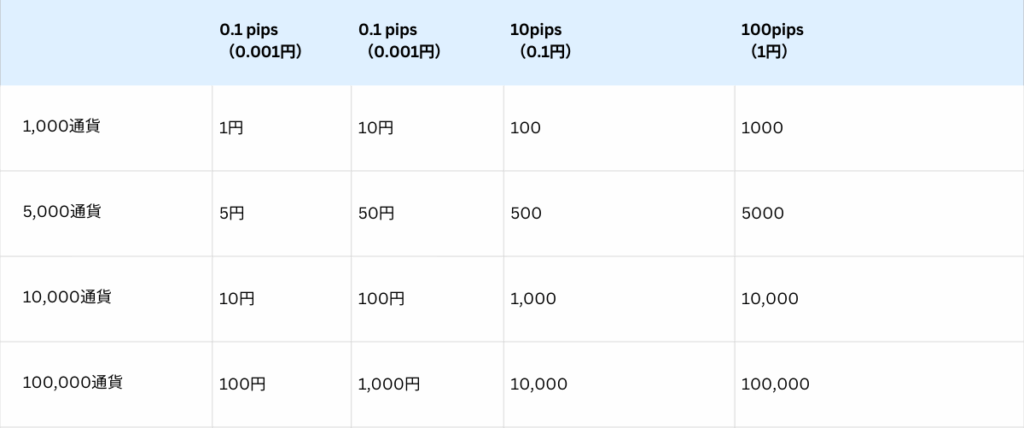The width and height of the screenshot is (1024, 428).
Task: Select the 1,000円 cell
Action: pos(389,384)
